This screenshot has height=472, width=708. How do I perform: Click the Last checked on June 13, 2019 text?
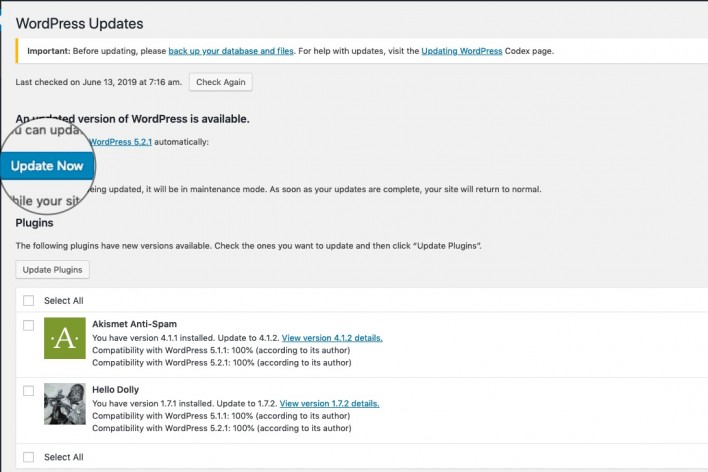pyautogui.click(x=99, y=82)
